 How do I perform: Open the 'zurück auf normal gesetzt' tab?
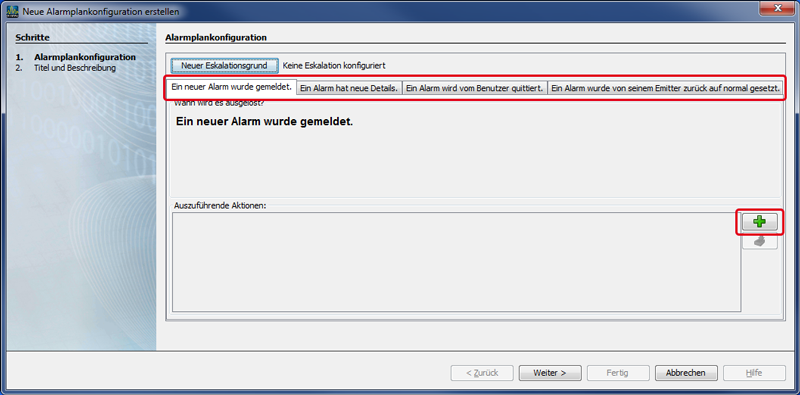[665, 88]
